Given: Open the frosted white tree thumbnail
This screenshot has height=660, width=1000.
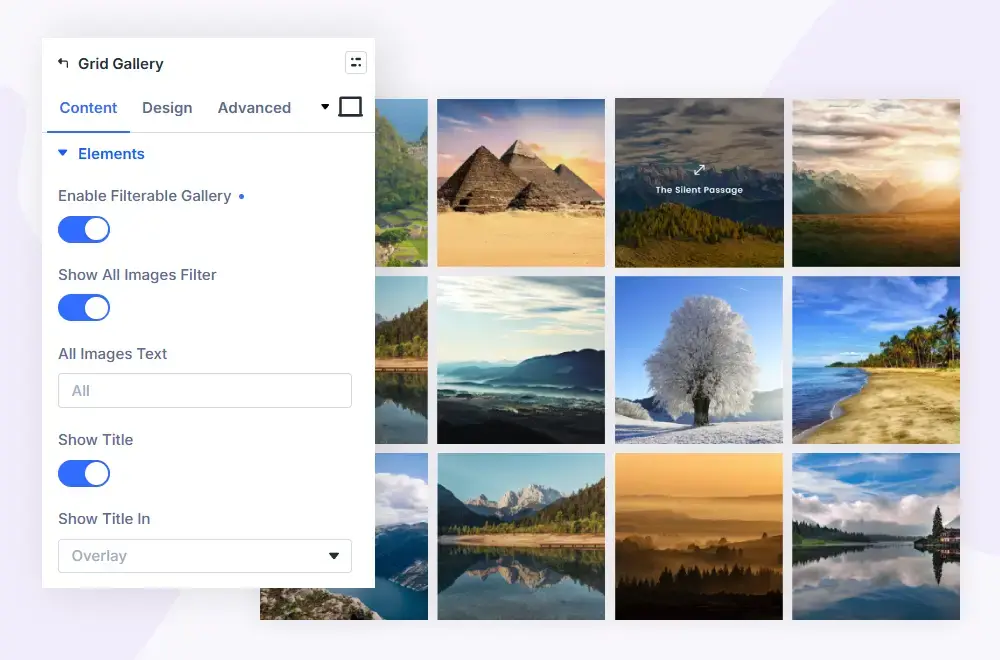Looking at the screenshot, I should tap(699, 360).
